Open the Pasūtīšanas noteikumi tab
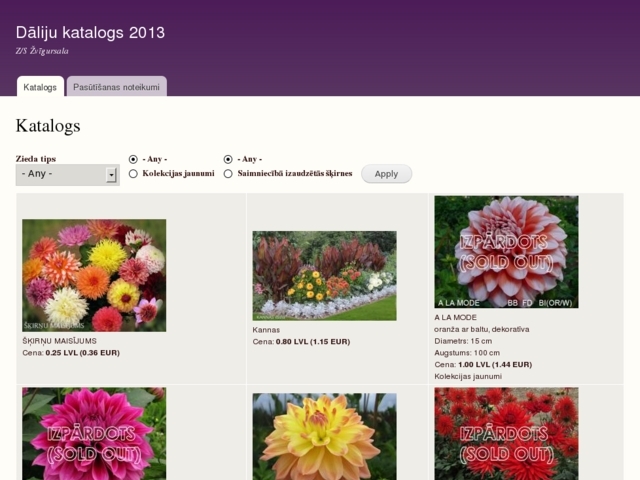Image resolution: width=640 pixels, height=480 pixels. (116, 87)
